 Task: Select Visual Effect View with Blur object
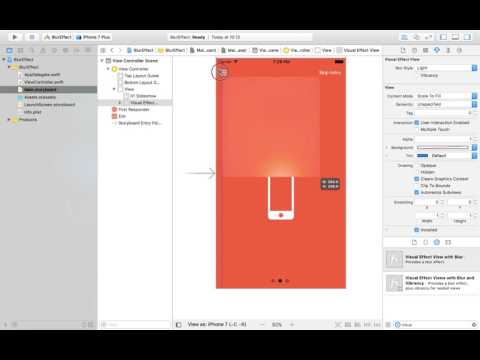point(431,259)
